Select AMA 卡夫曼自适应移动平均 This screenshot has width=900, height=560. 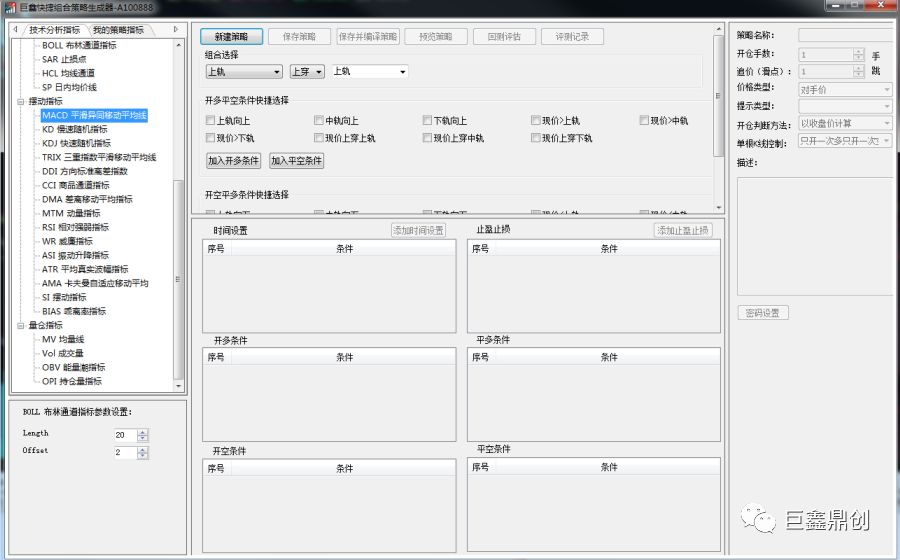tap(95, 283)
